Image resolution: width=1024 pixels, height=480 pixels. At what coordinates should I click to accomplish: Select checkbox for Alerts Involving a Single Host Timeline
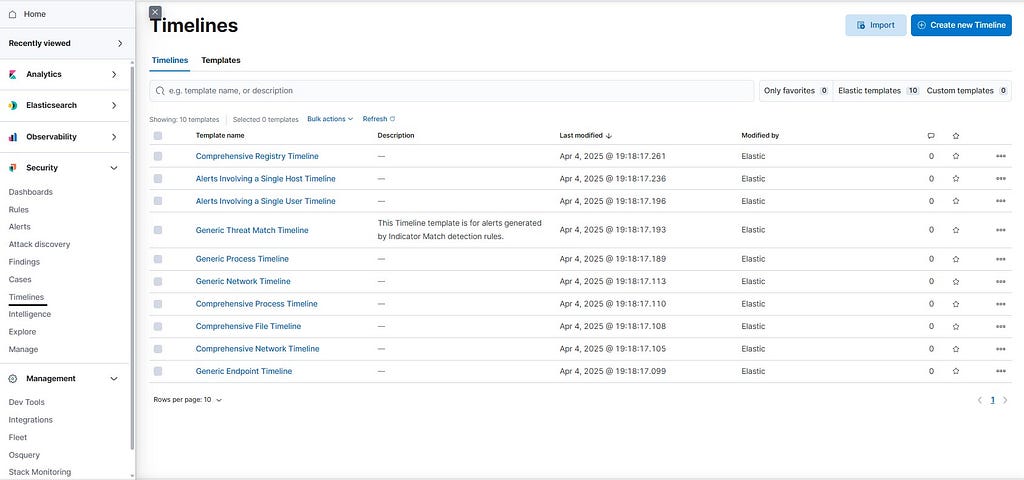click(x=157, y=178)
